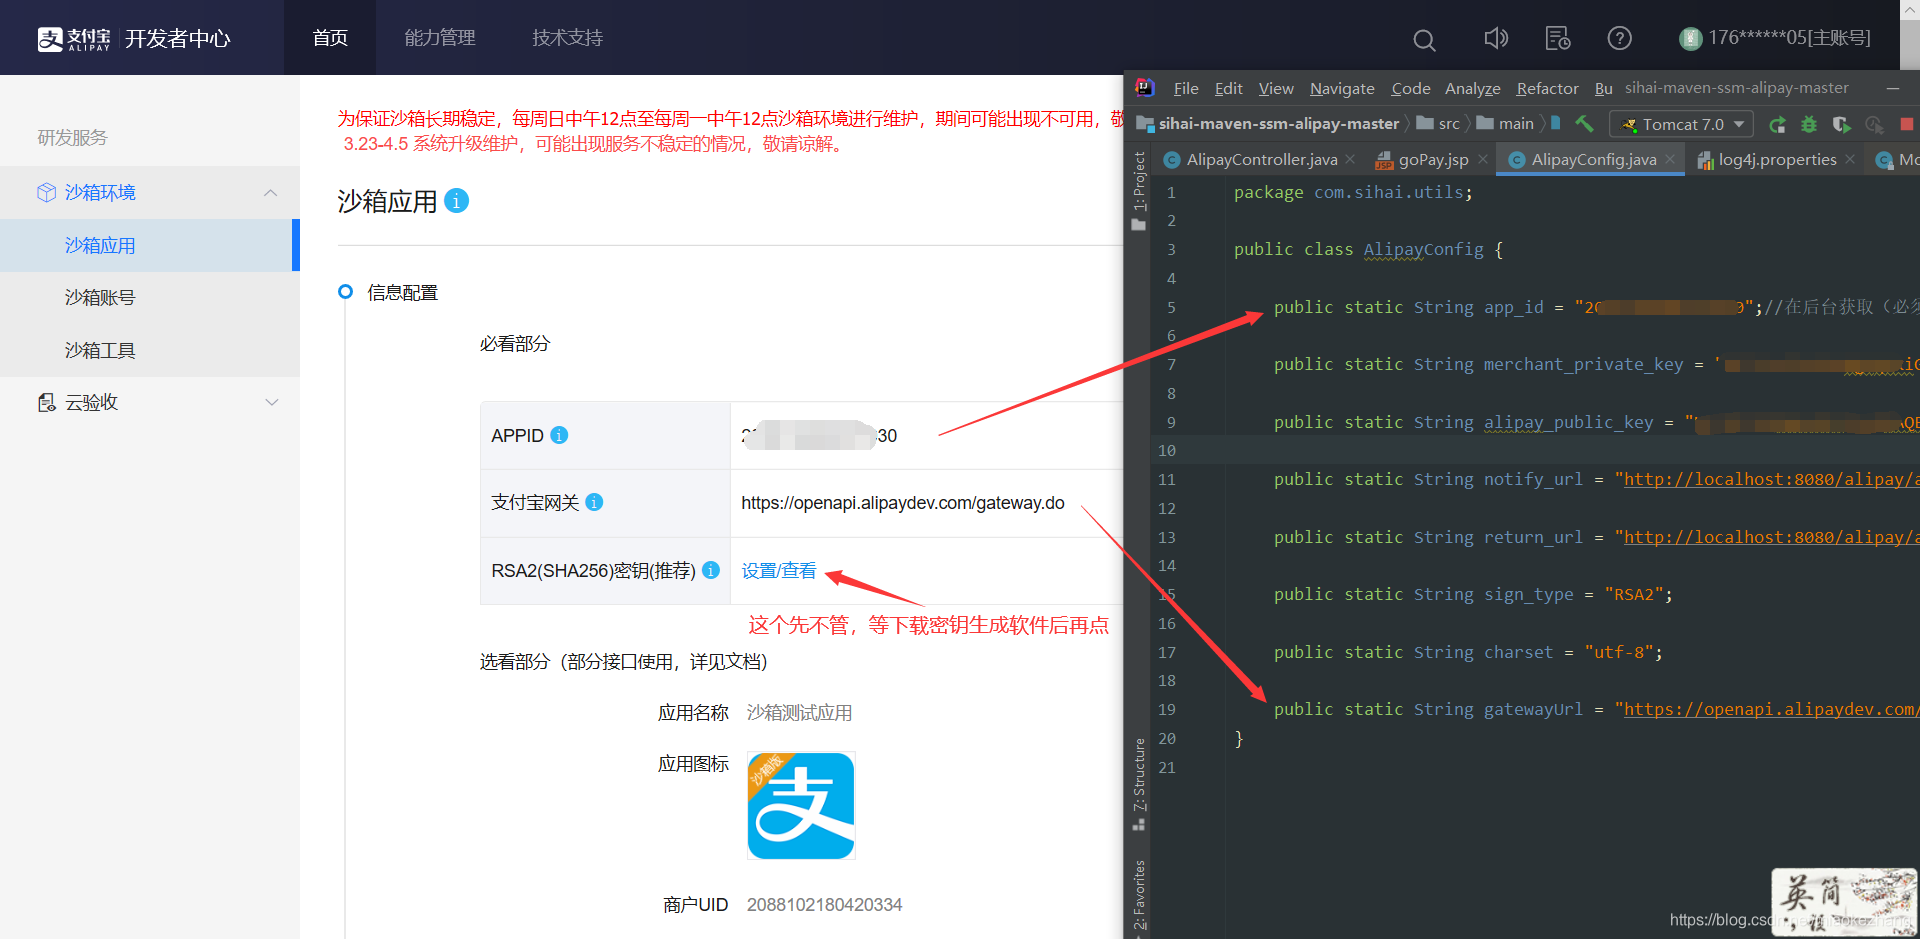
Task: Open the File menu in IntelliJ
Action: point(1186,88)
